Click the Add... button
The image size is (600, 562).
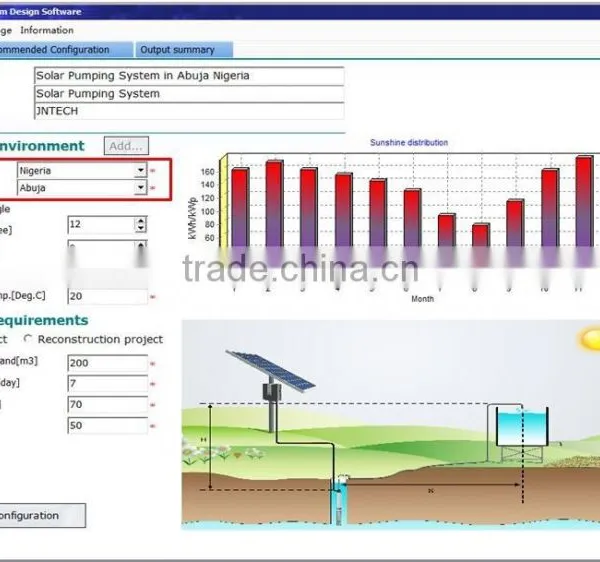pos(126,146)
